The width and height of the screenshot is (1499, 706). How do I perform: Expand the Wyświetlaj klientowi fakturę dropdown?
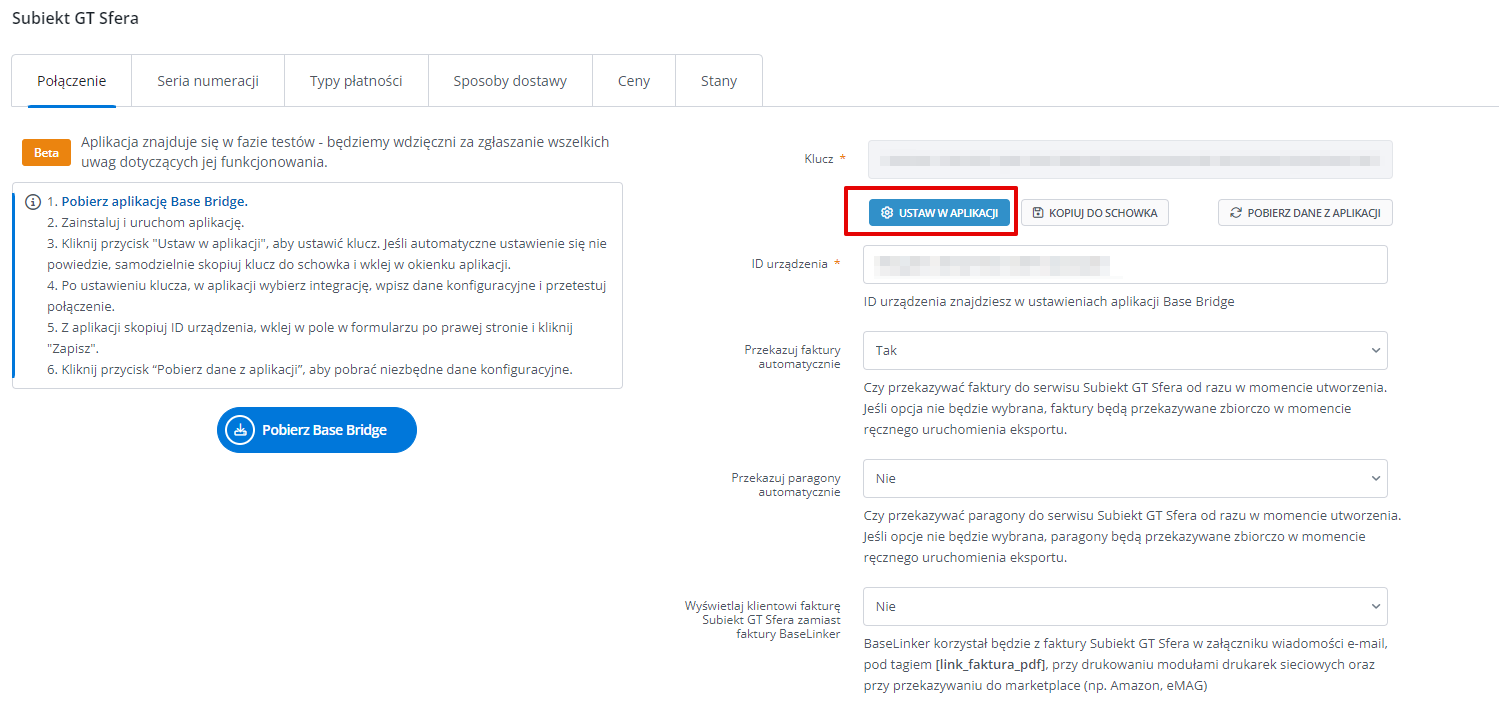point(1125,606)
